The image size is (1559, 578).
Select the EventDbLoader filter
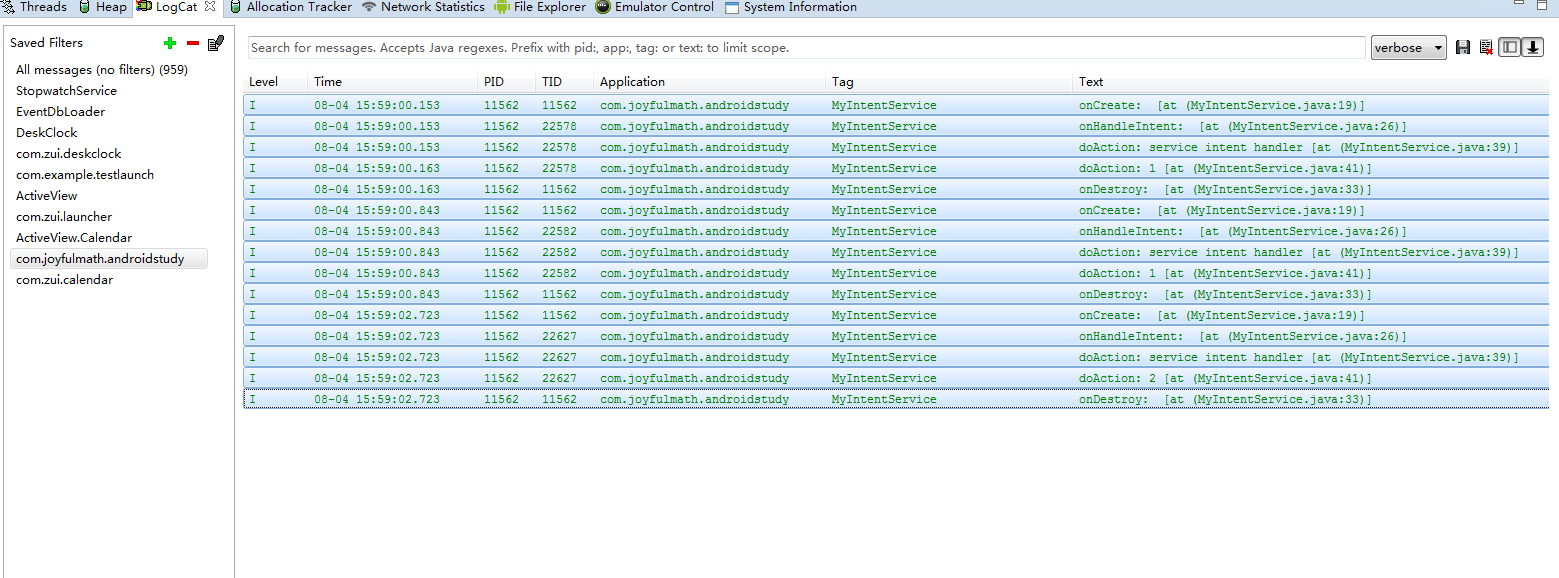pos(60,112)
